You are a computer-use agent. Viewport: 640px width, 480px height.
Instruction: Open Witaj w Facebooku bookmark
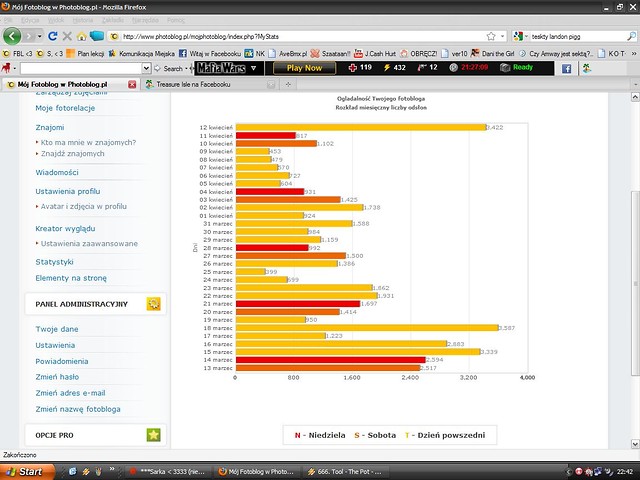210,53
